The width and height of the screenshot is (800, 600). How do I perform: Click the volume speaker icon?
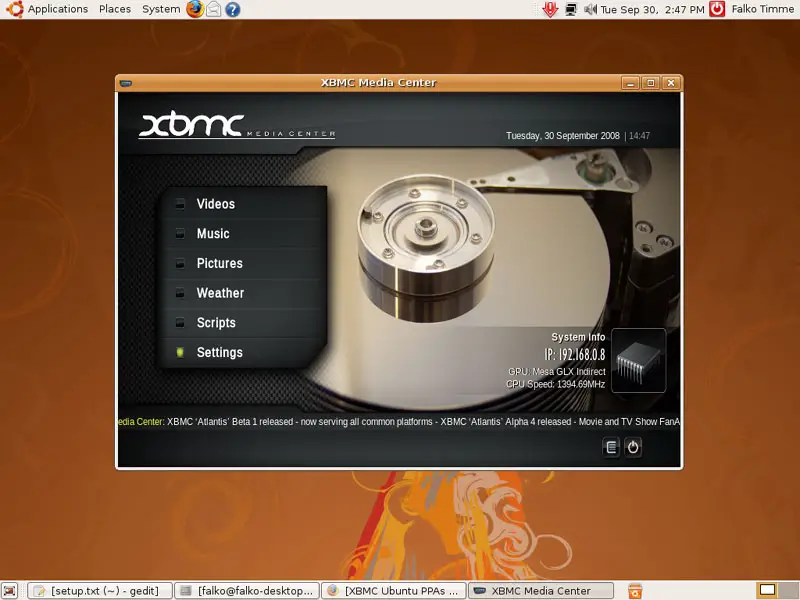(590, 9)
